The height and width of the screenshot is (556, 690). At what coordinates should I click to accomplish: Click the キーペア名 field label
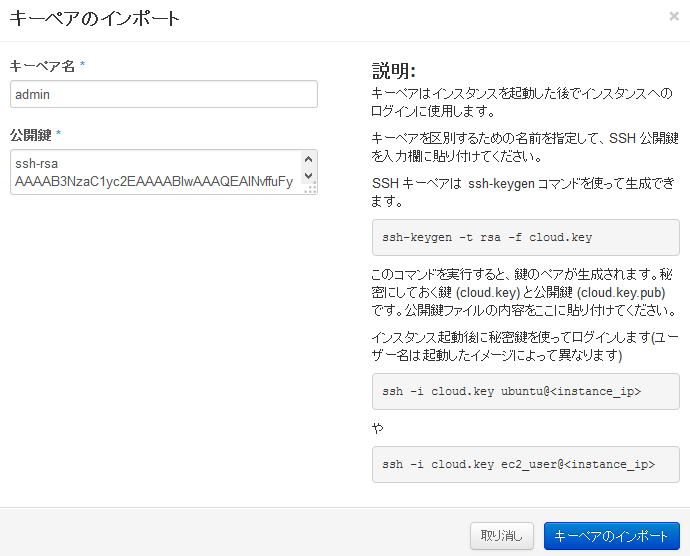point(42,66)
